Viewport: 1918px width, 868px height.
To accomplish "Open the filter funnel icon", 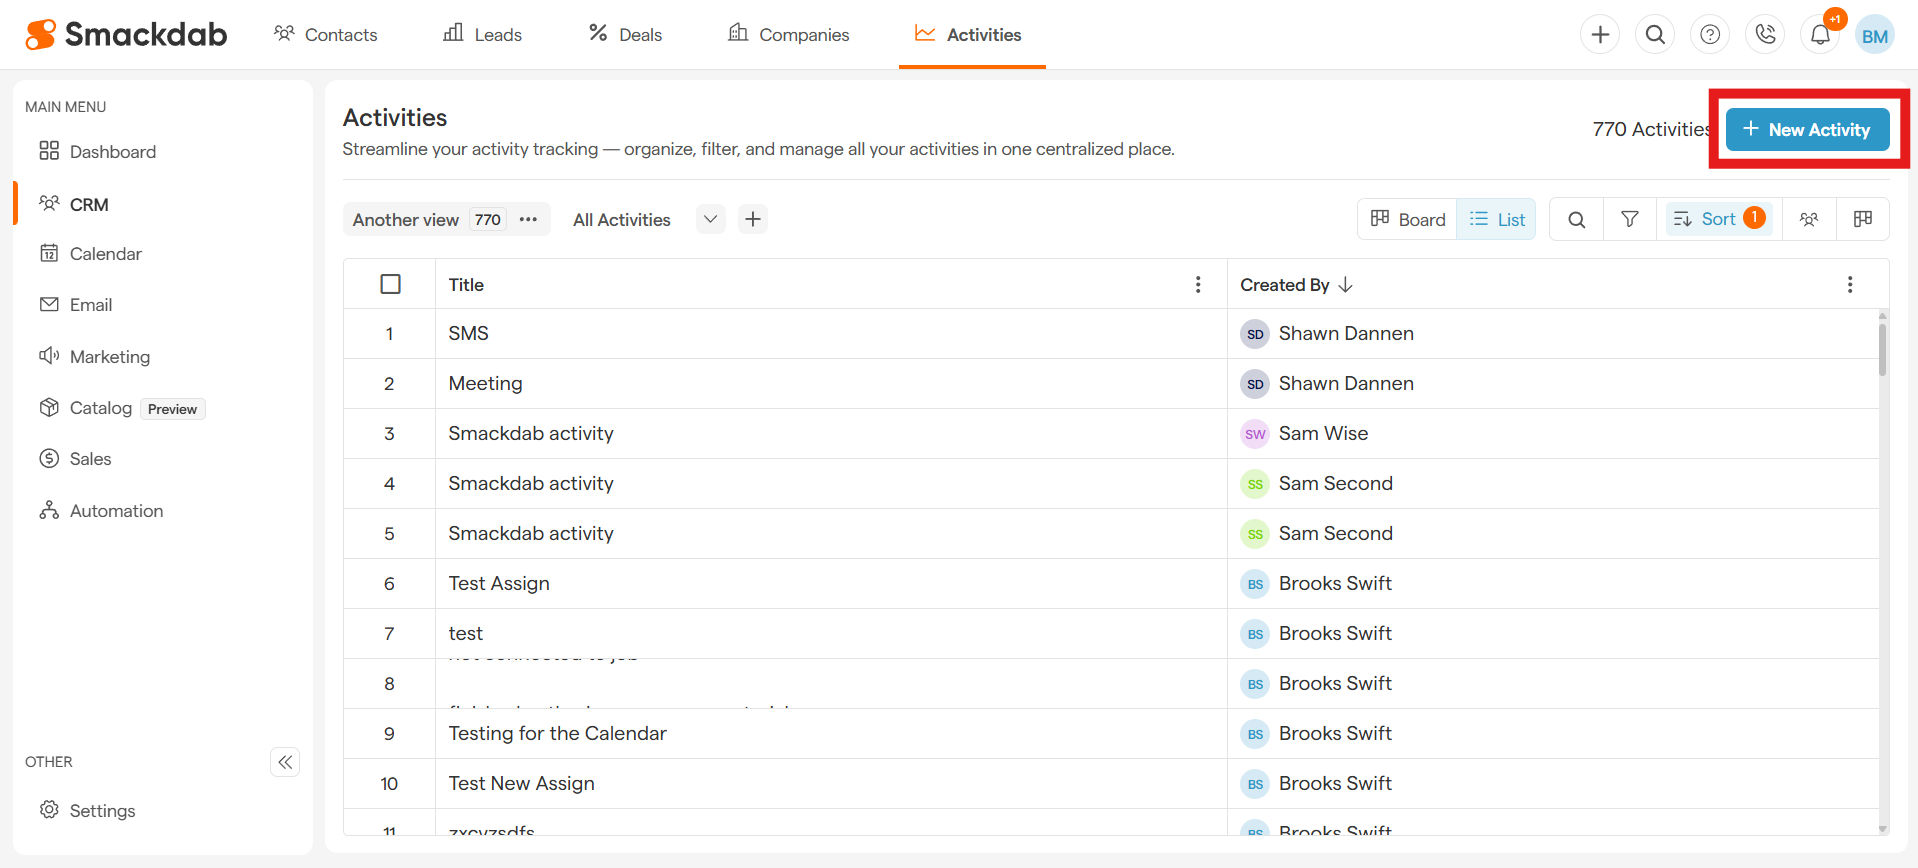I will (x=1629, y=219).
